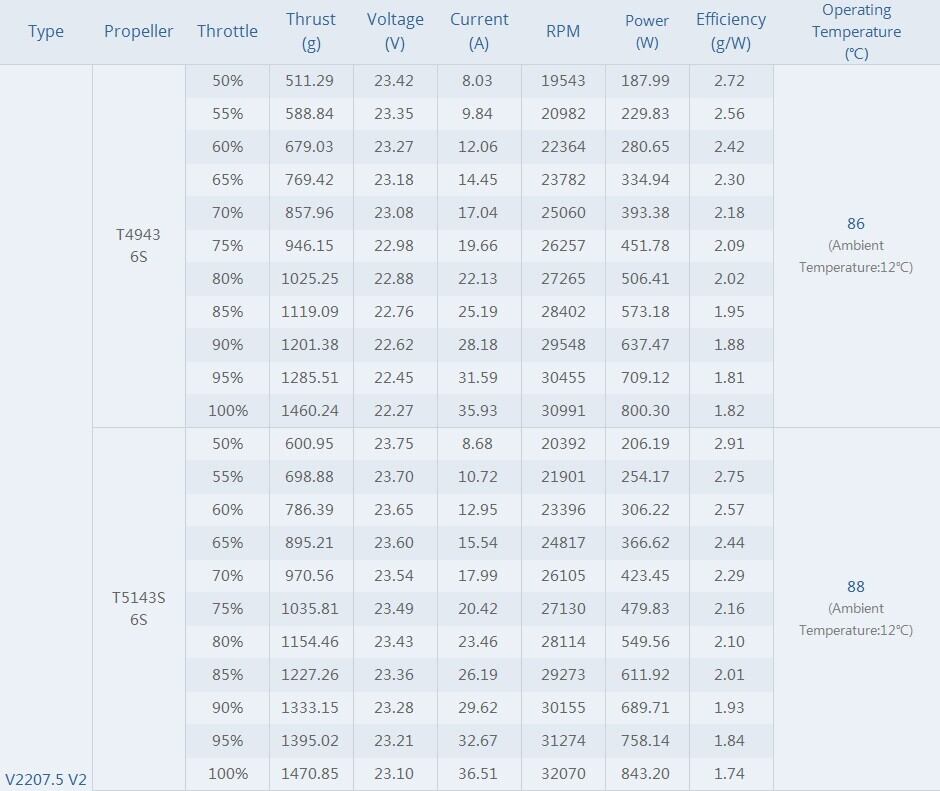Click the 86 operating temperature value
Viewport: 940px width, 791px height.
coord(855,224)
